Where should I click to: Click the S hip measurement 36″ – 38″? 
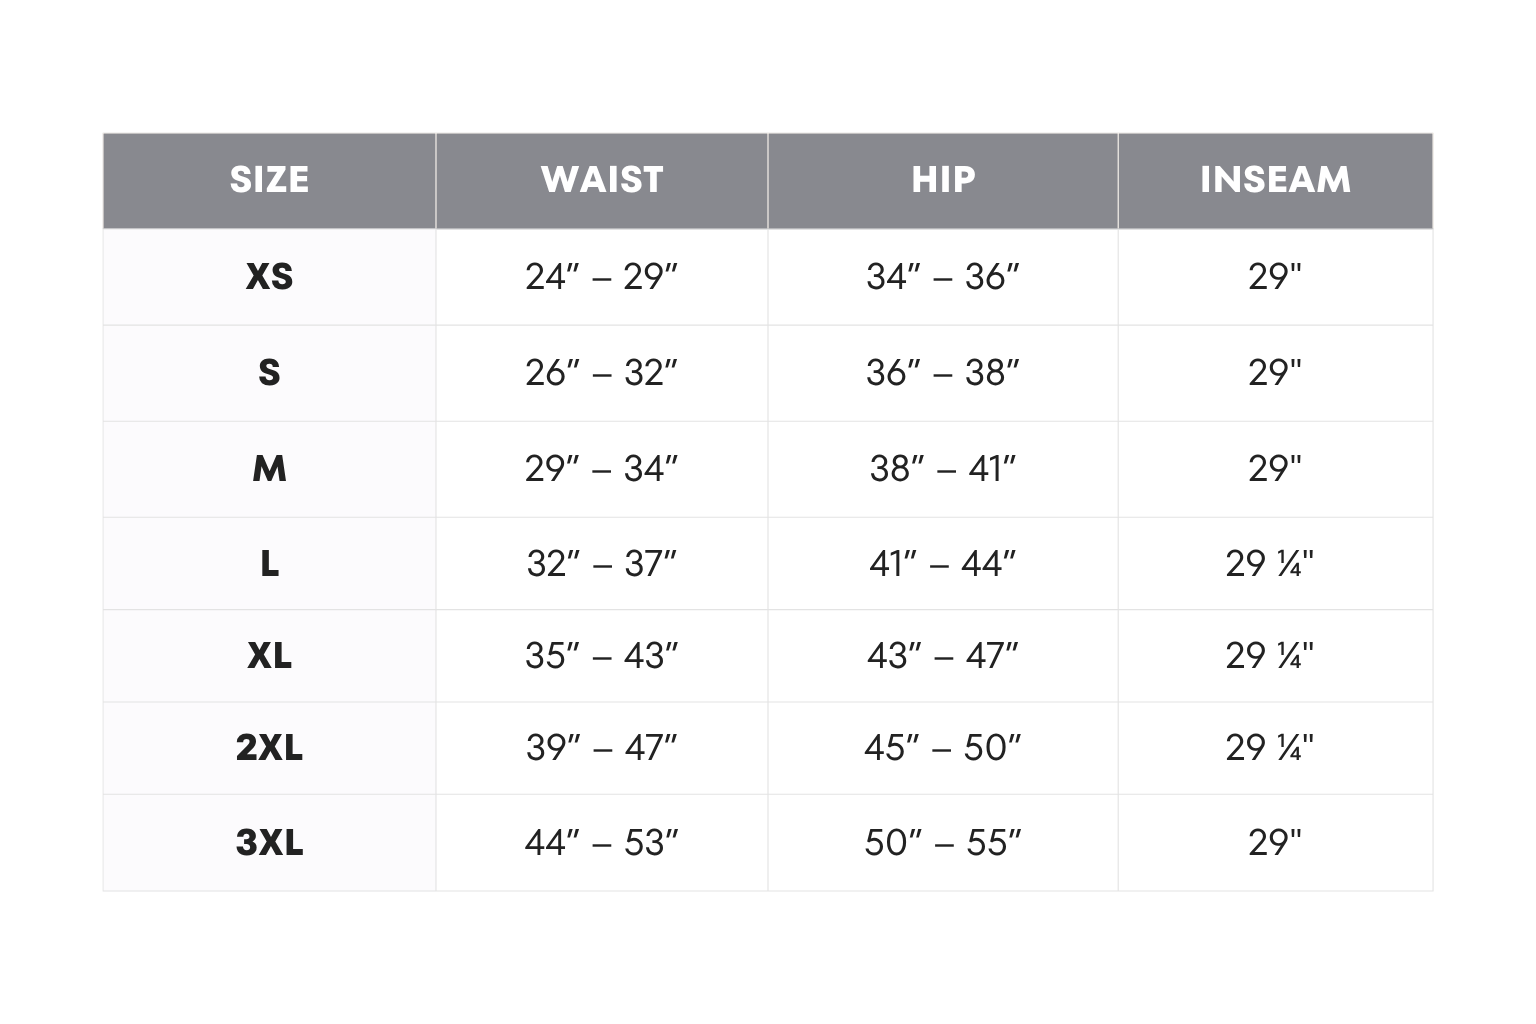point(943,373)
